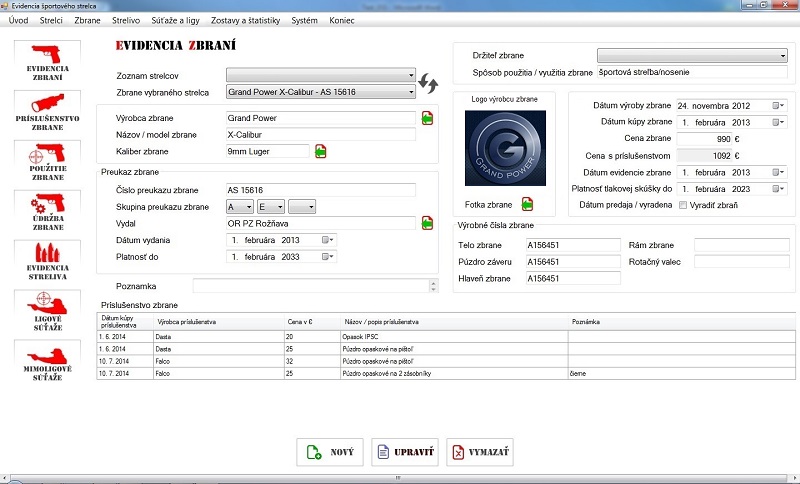Click Fotka zbrane green image icon
The image size is (800, 484).
(527, 204)
